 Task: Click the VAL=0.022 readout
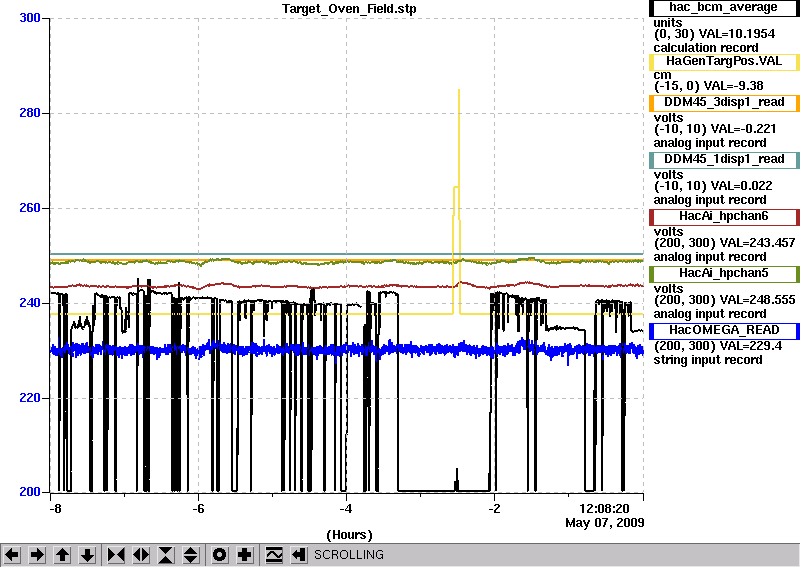pos(741,186)
